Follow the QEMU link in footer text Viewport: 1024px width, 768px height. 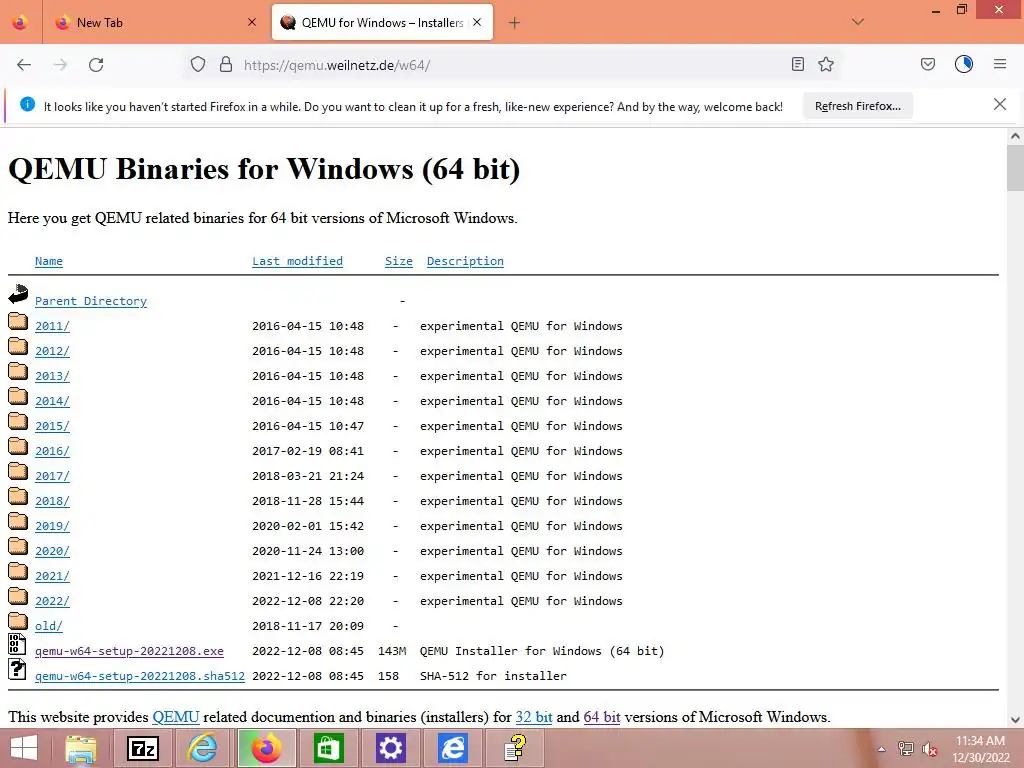tap(176, 717)
